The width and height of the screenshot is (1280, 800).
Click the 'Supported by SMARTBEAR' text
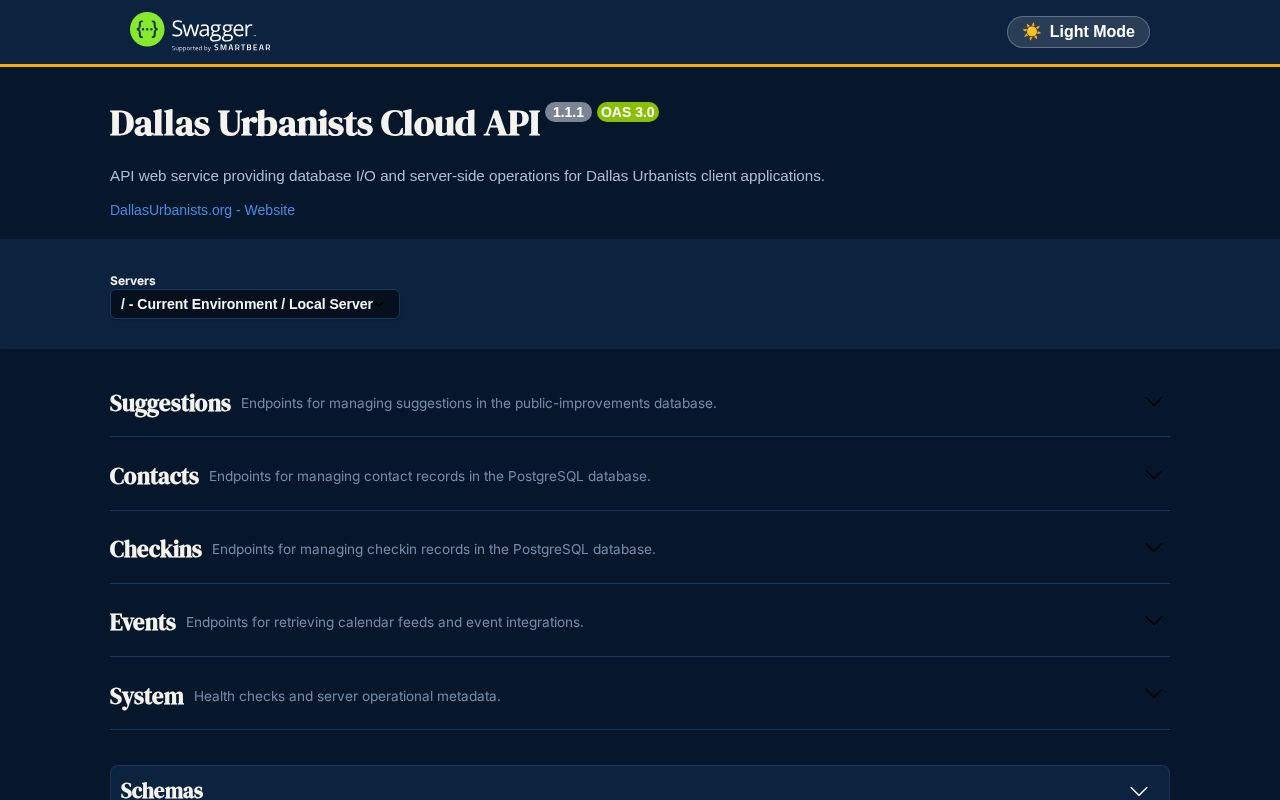pos(221,47)
